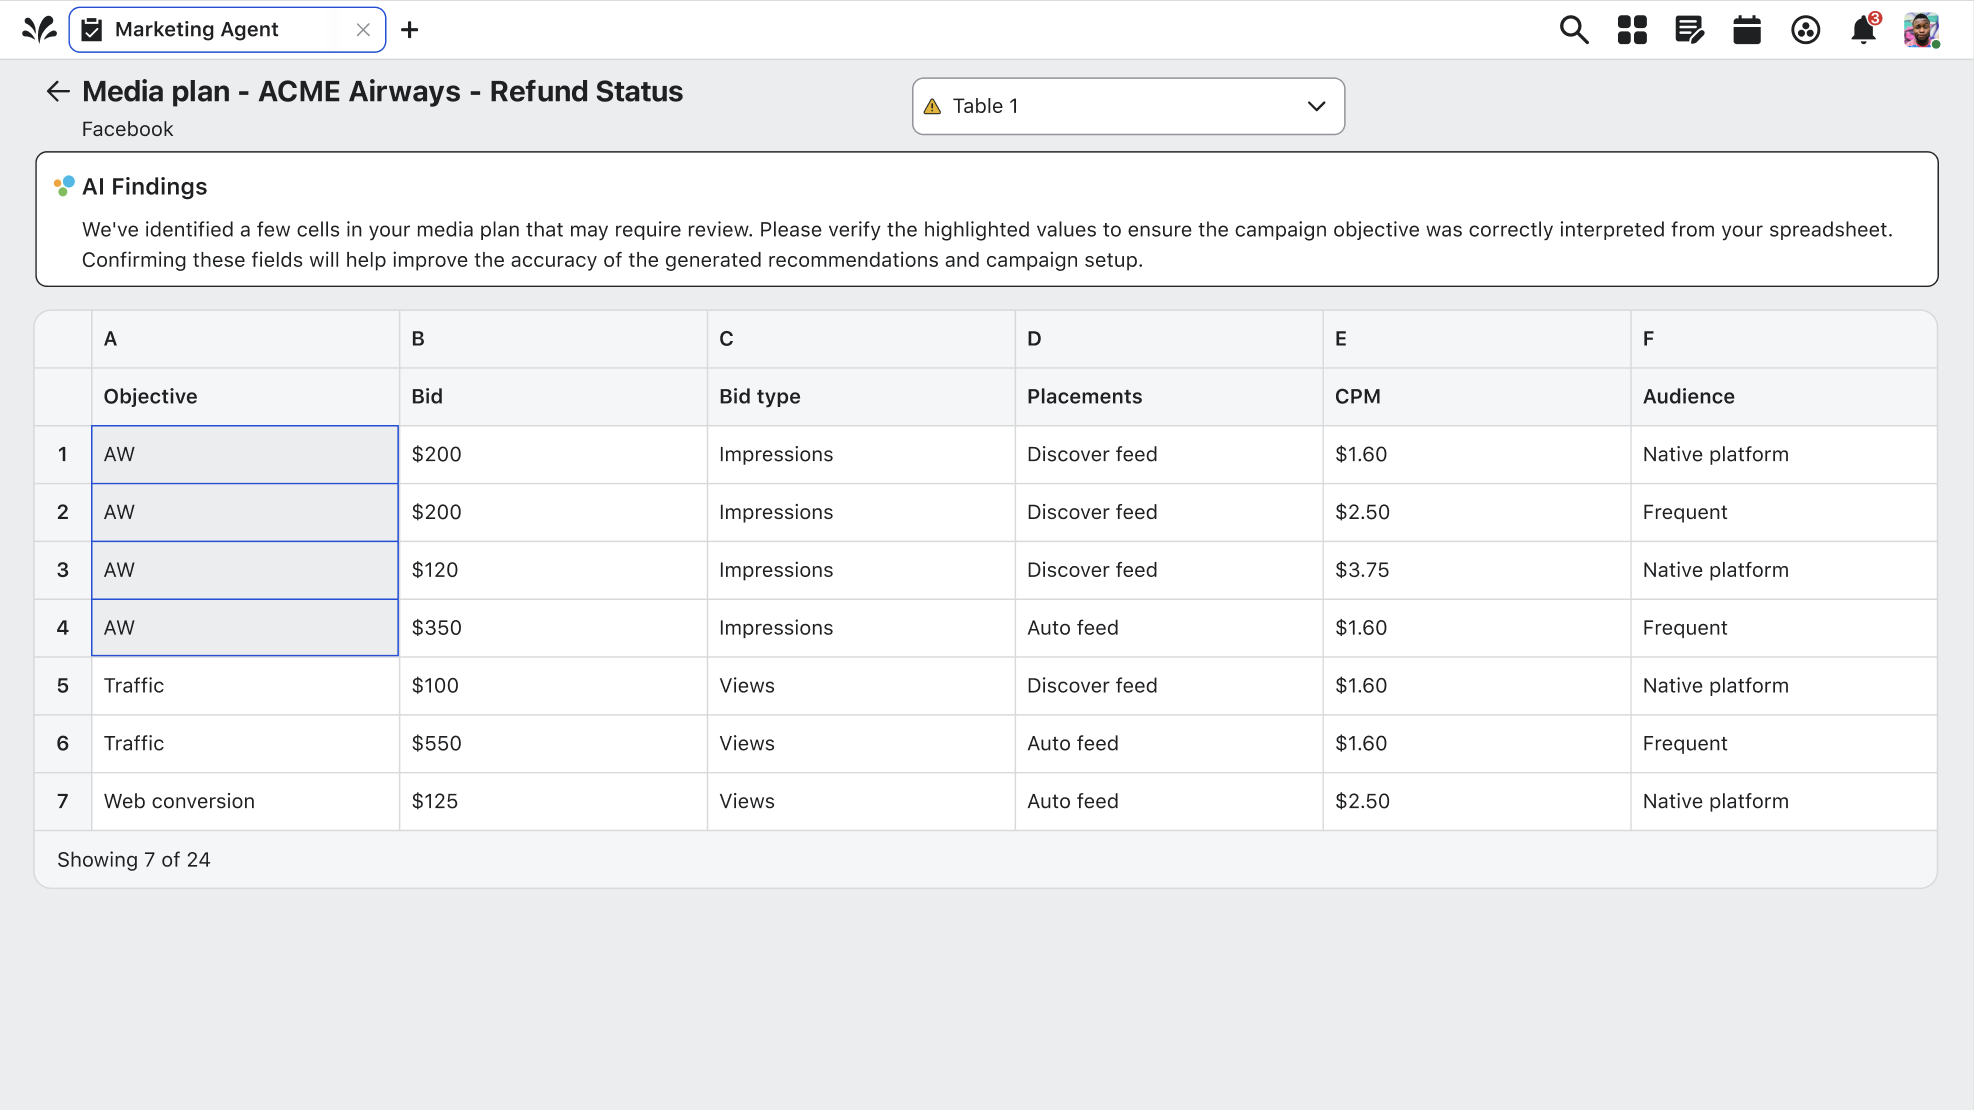Screen dimensions: 1974x1110
Task: Click column header E
Action: point(1477,339)
